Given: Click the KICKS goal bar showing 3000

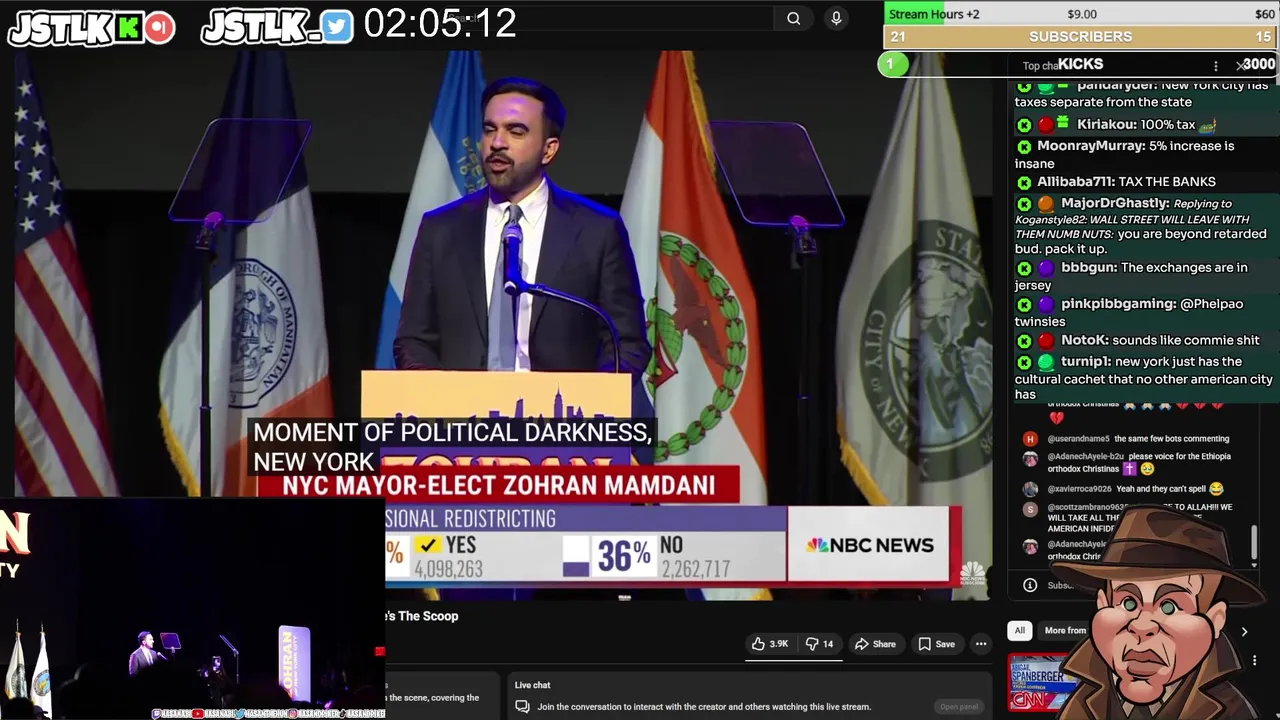Looking at the screenshot, I should [1080, 65].
